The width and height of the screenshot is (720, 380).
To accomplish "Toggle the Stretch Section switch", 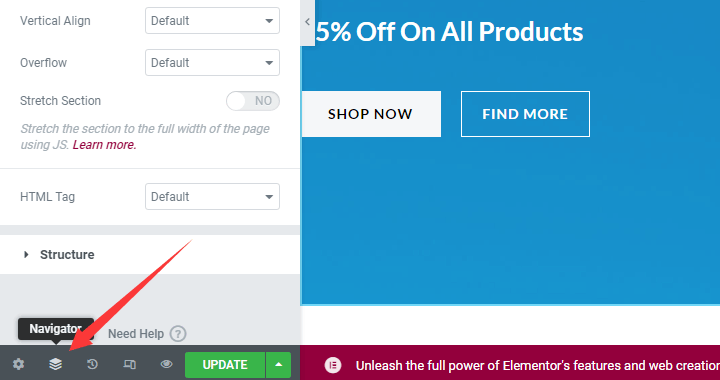I will pyautogui.click(x=253, y=101).
